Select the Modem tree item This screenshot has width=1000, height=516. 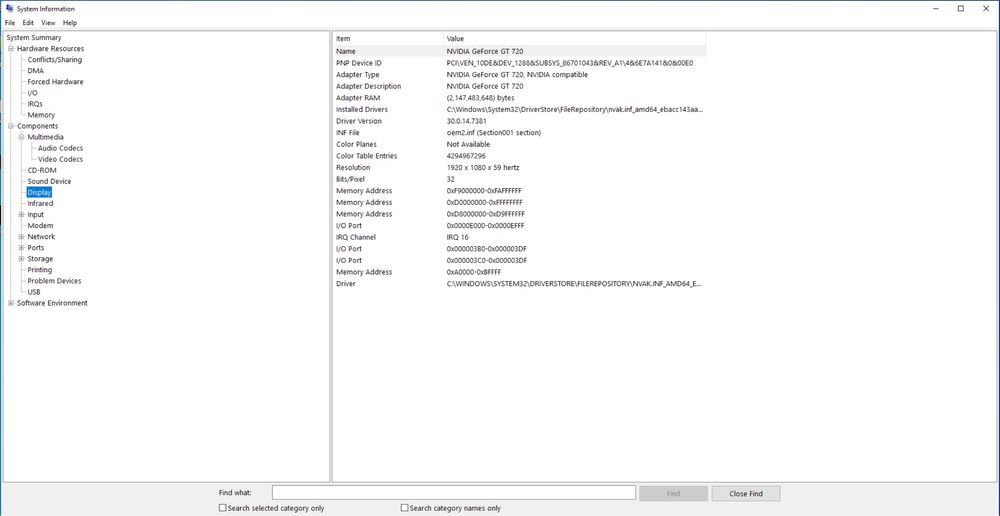(x=40, y=226)
